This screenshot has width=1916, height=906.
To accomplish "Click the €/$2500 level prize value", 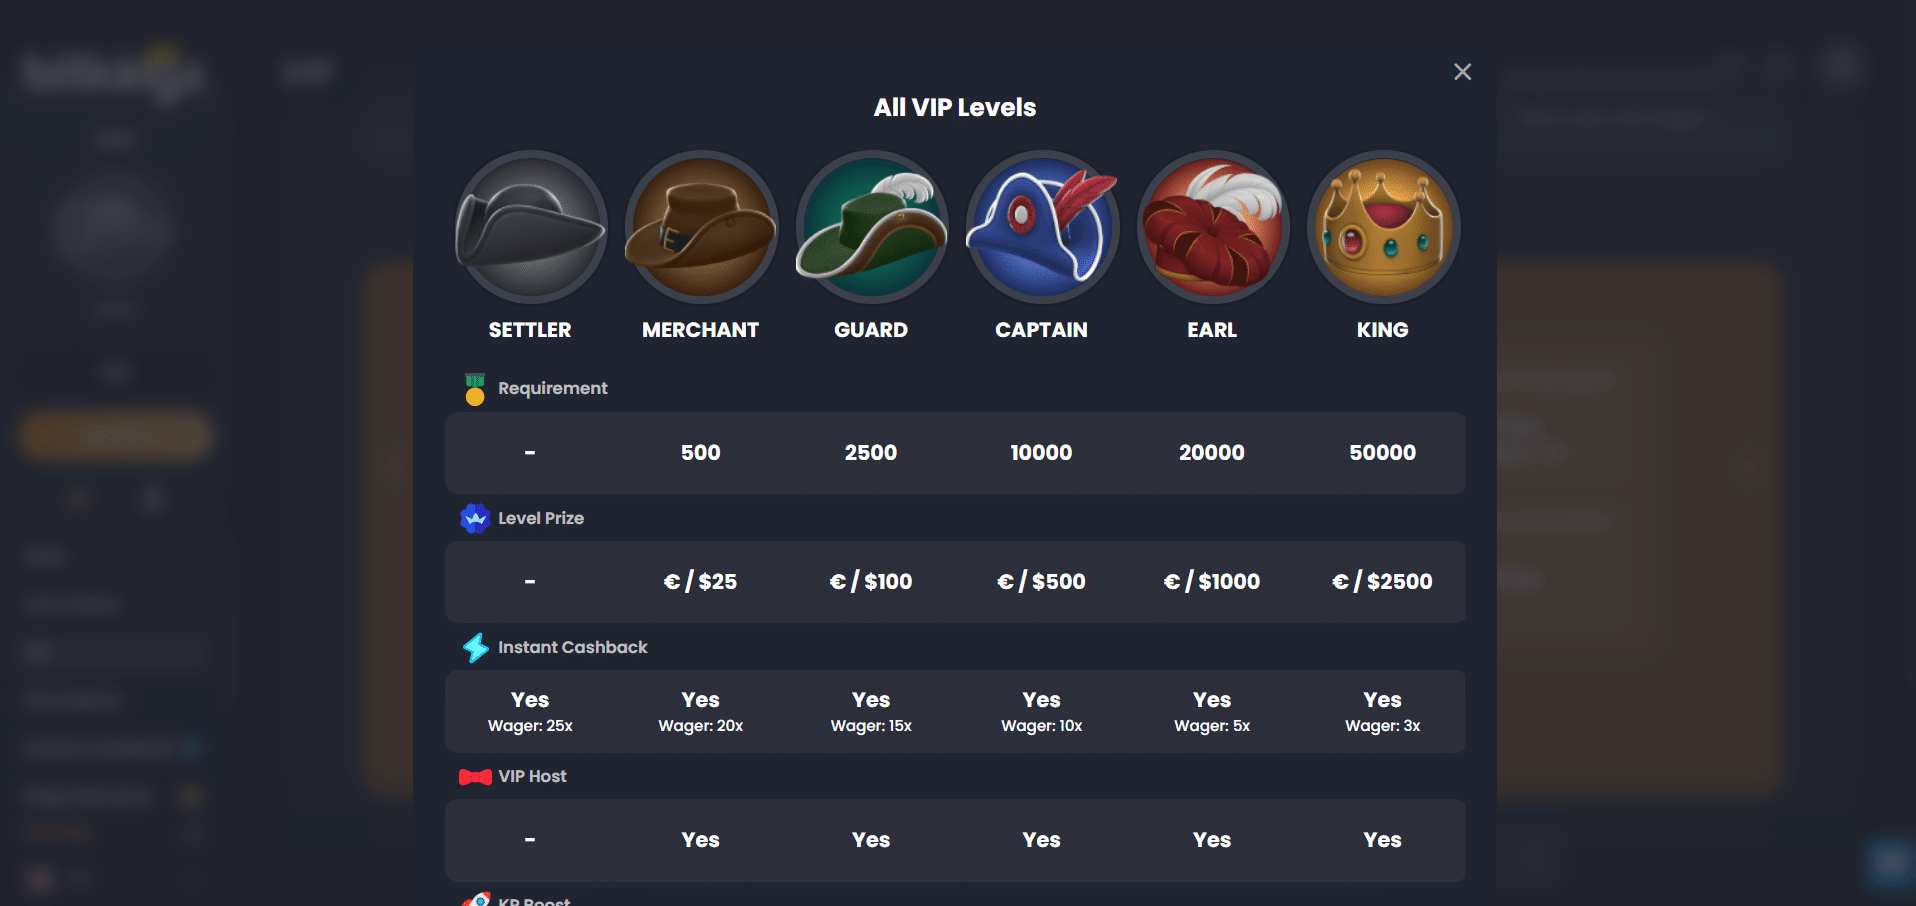I will pyautogui.click(x=1383, y=582).
